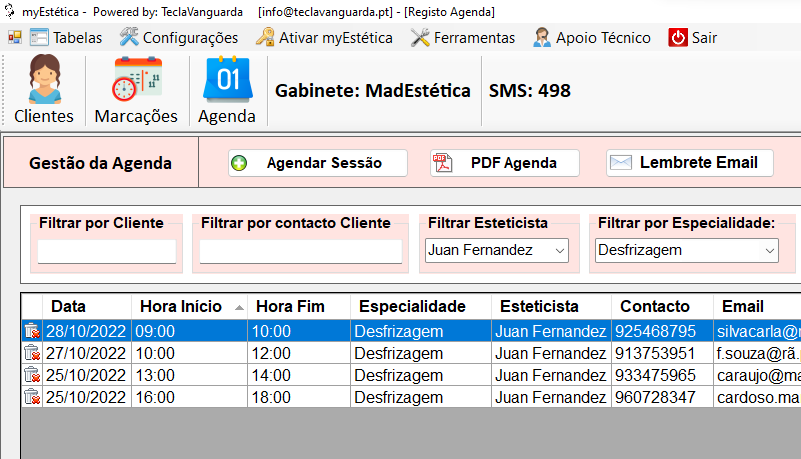The width and height of the screenshot is (801, 459).
Task: Open the Configurações menu
Action: coord(179,38)
